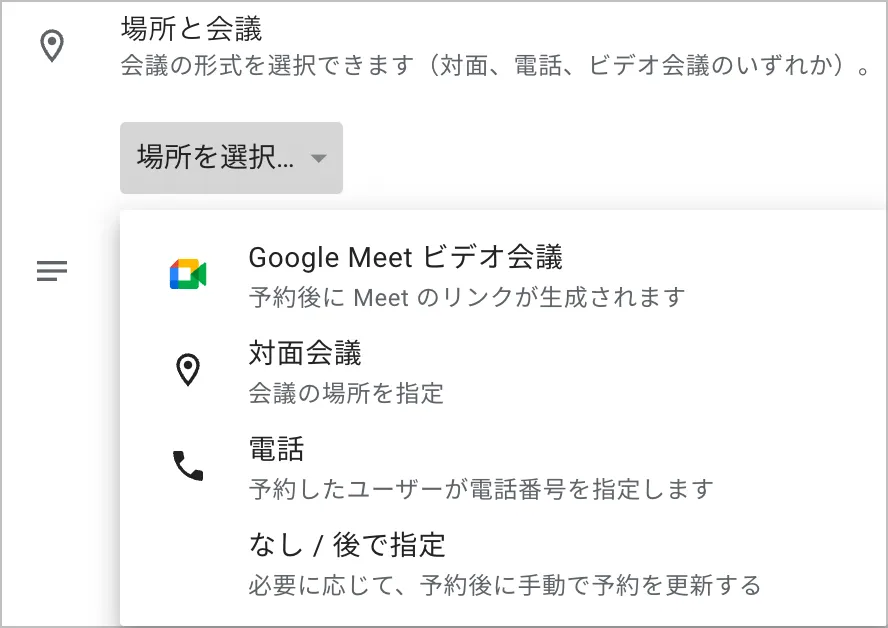Click the map pin icon for 対面会議
The height and width of the screenshot is (628, 888).
pyautogui.click(x=188, y=371)
